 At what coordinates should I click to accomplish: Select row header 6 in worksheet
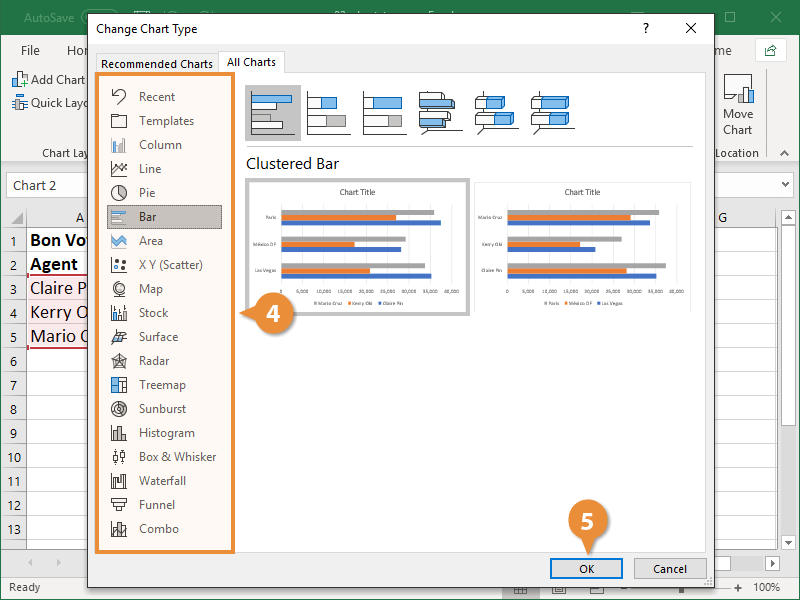[x=14, y=361]
